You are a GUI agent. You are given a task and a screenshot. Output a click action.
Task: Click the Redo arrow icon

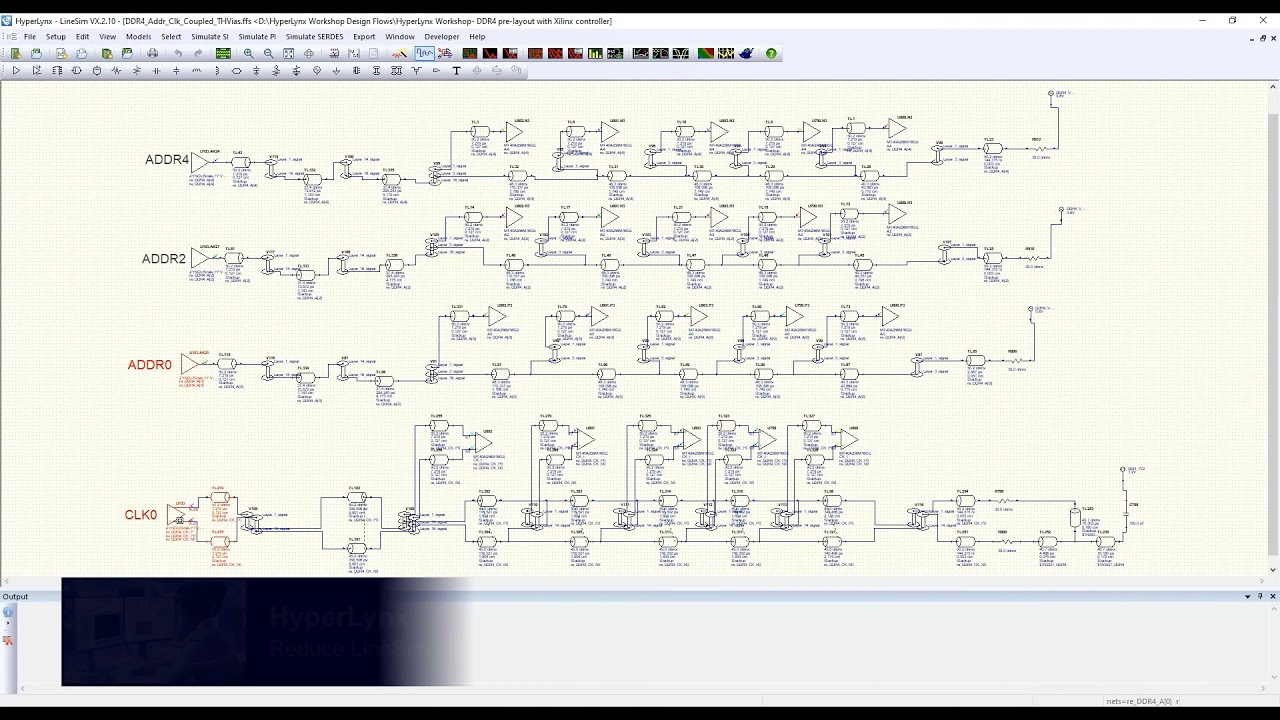pos(198,53)
